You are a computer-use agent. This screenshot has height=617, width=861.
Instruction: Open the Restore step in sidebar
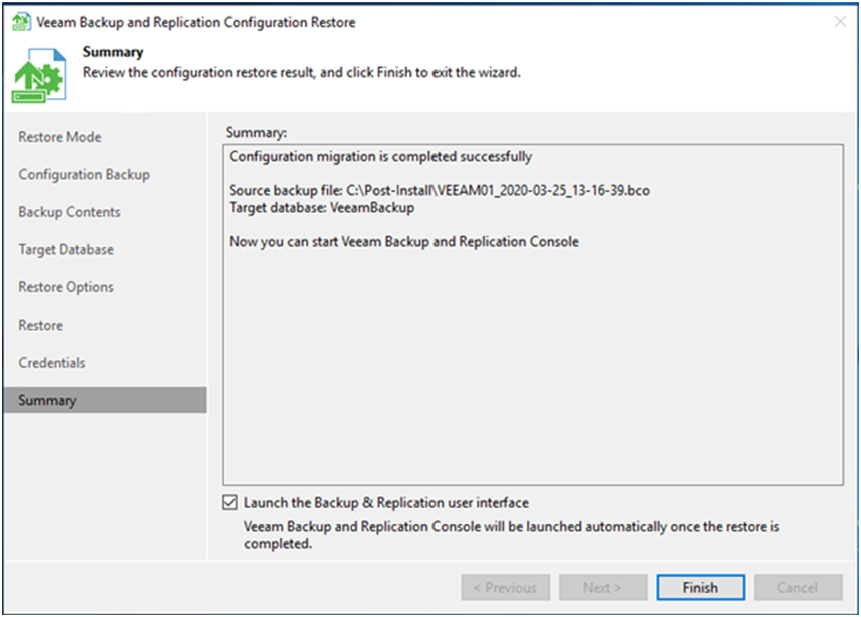point(41,326)
